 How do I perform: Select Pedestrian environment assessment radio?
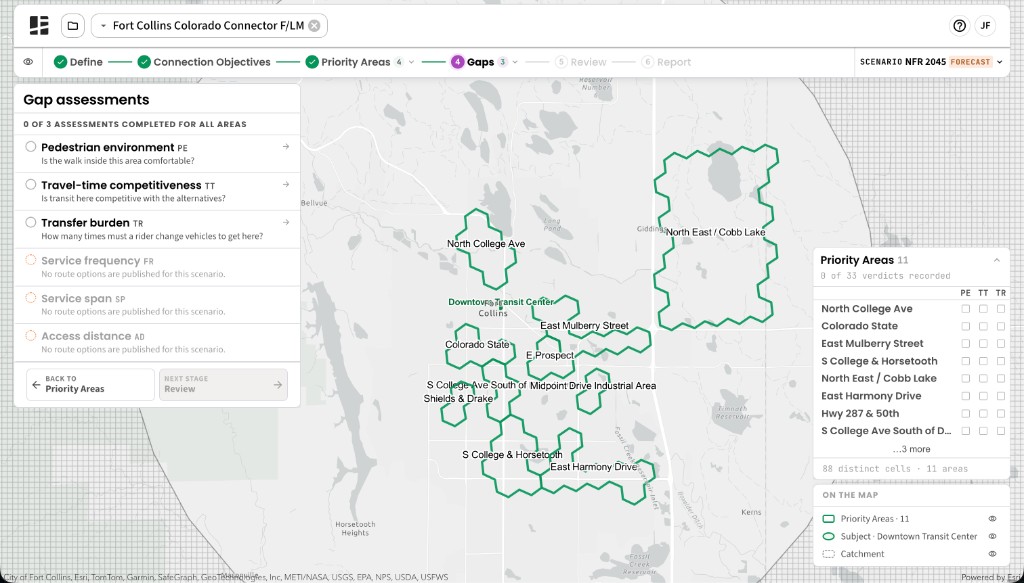coord(31,147)
